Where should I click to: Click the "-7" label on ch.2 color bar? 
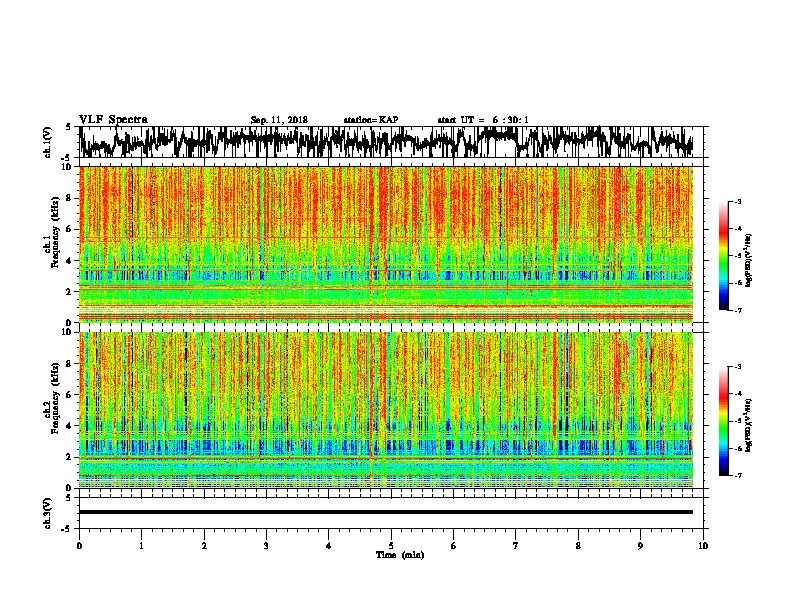pos(738,476)
